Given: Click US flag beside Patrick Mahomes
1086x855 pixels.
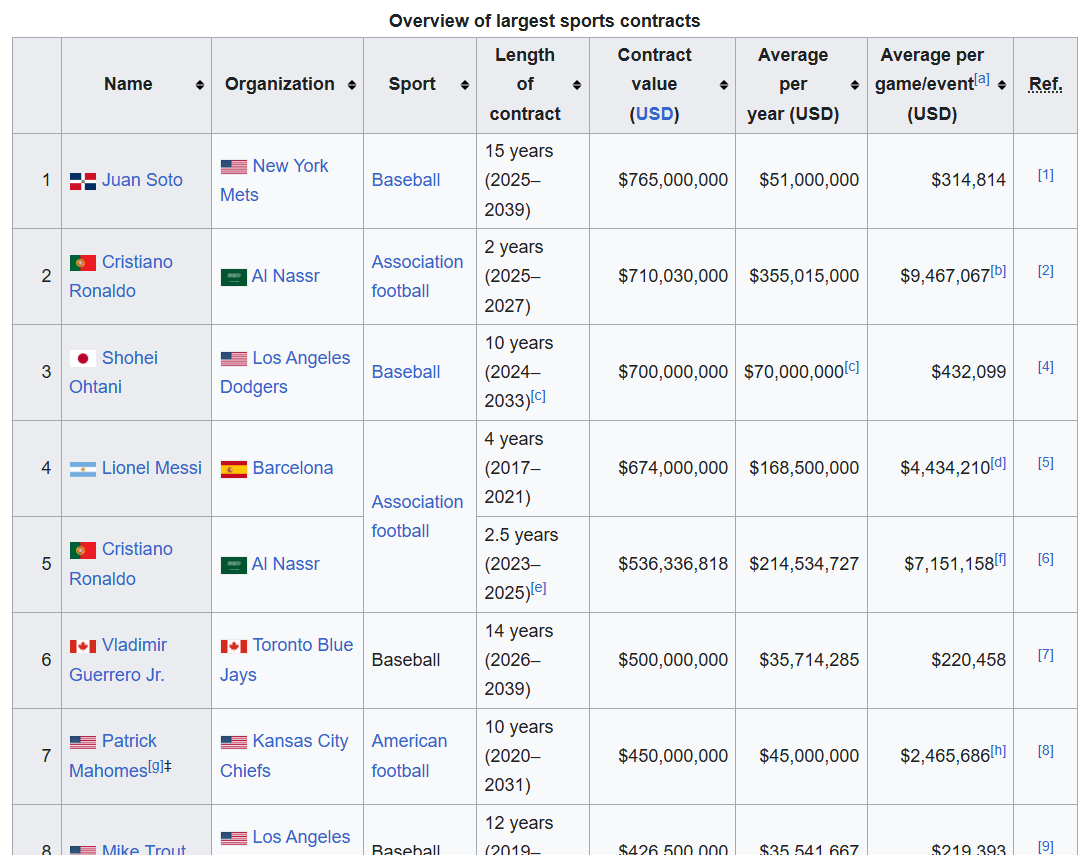Looking at the screenshot, I should click(82, 743).
